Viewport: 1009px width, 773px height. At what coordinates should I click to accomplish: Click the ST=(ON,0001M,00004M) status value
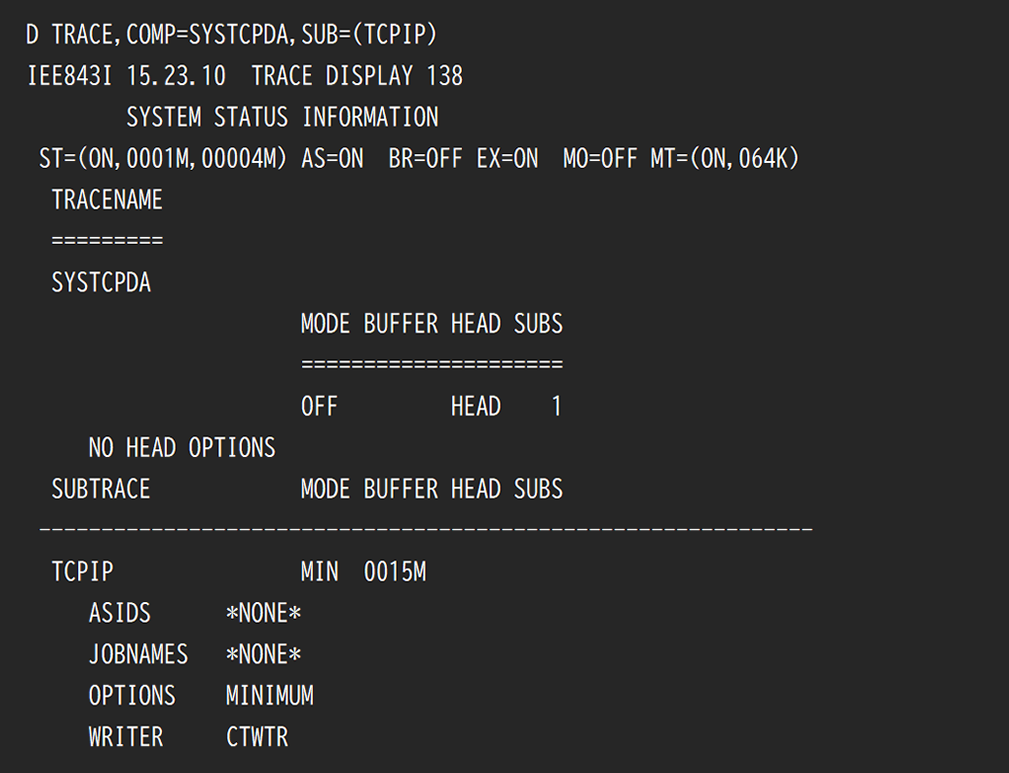click(x=163, y=158)
